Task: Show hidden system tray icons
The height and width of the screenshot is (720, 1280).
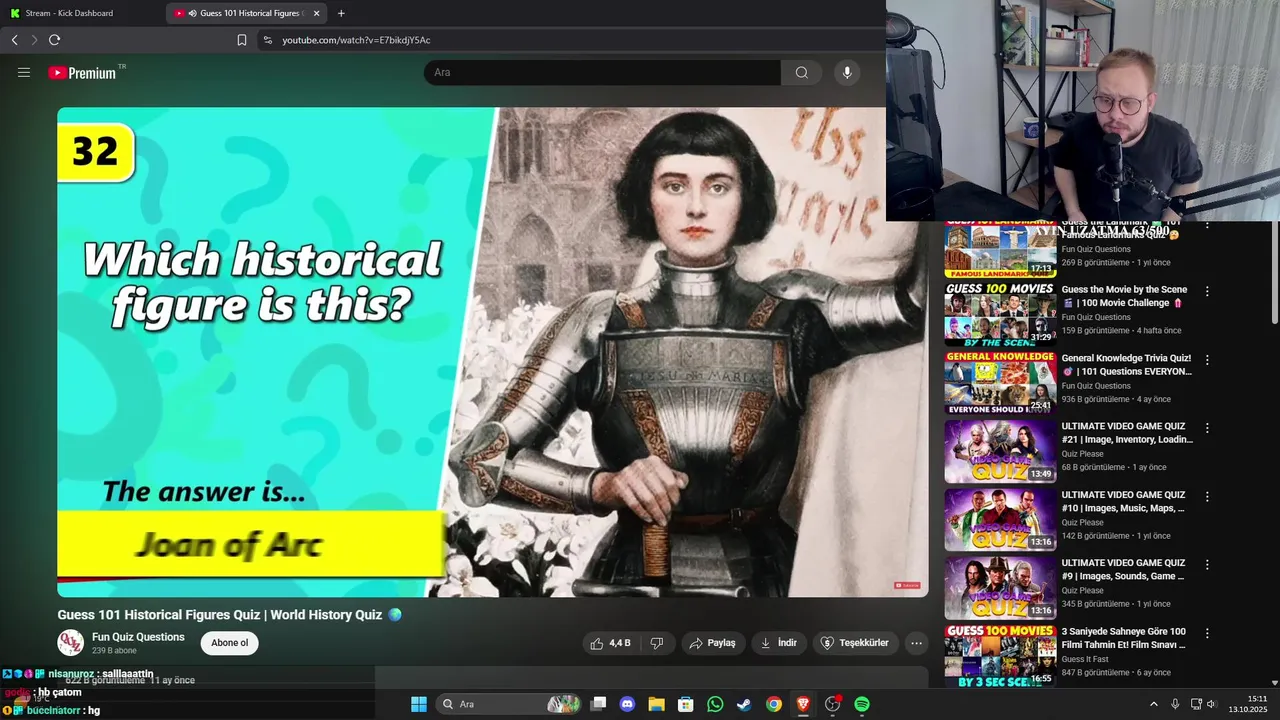Action: tap(1153, 704)
